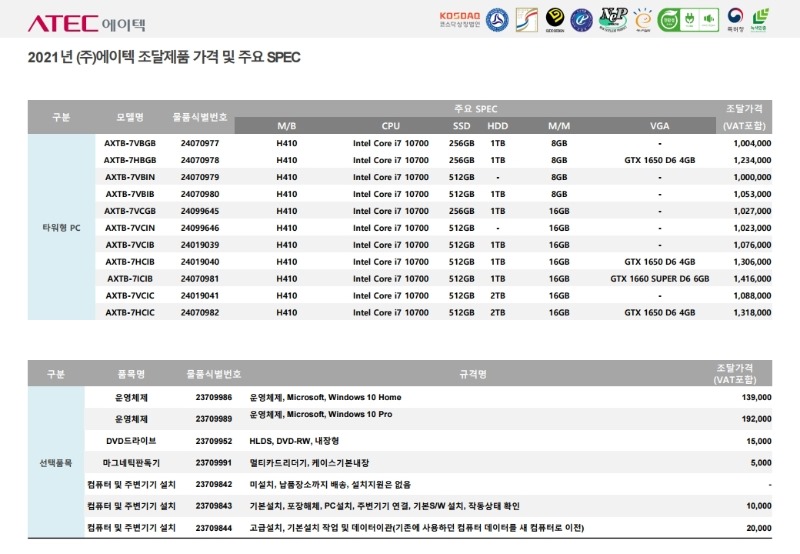Click the option price 139,000
This screenshot has width=800, height=554.
757,397
